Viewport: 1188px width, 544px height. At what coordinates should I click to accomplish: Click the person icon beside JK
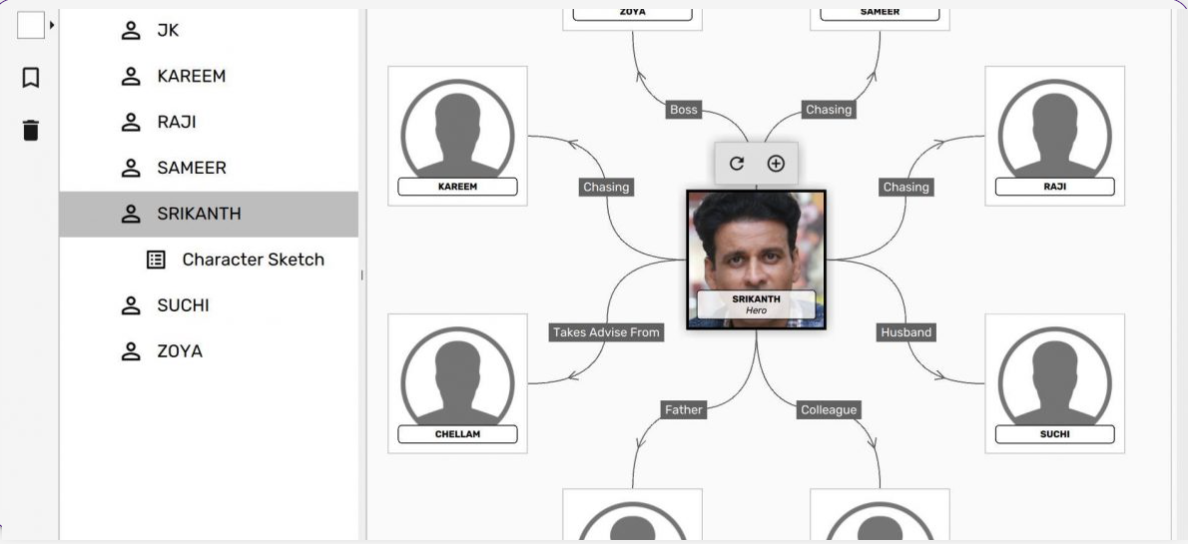(x=131, y=30)
